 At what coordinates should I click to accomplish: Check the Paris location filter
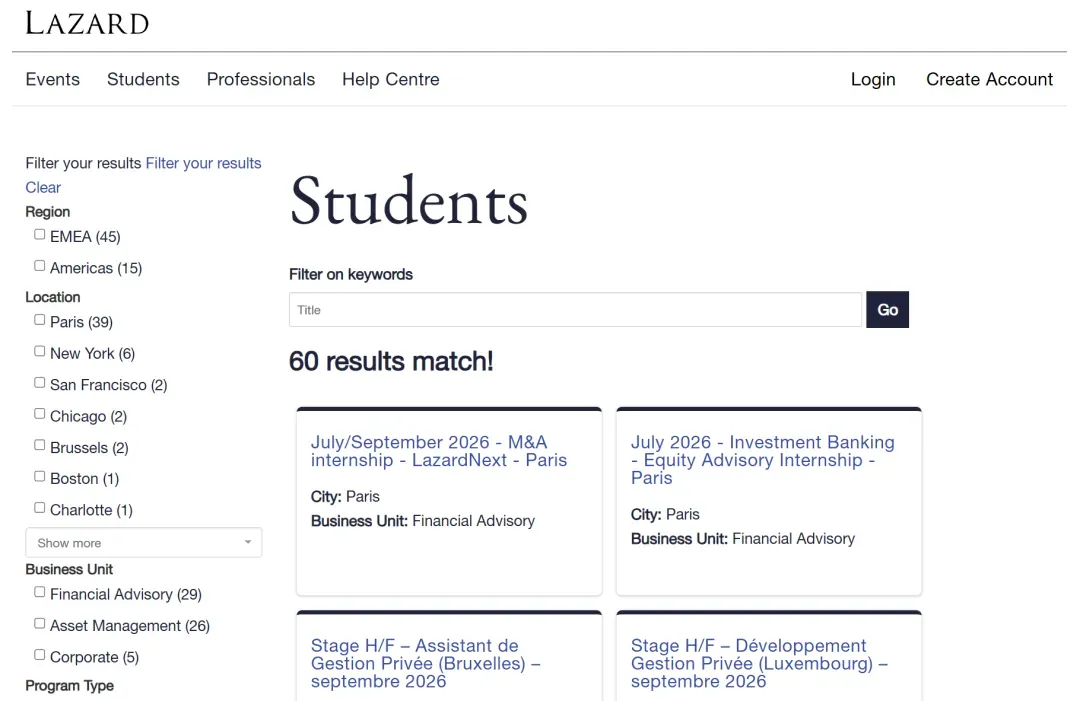click(x=40, y=320)
